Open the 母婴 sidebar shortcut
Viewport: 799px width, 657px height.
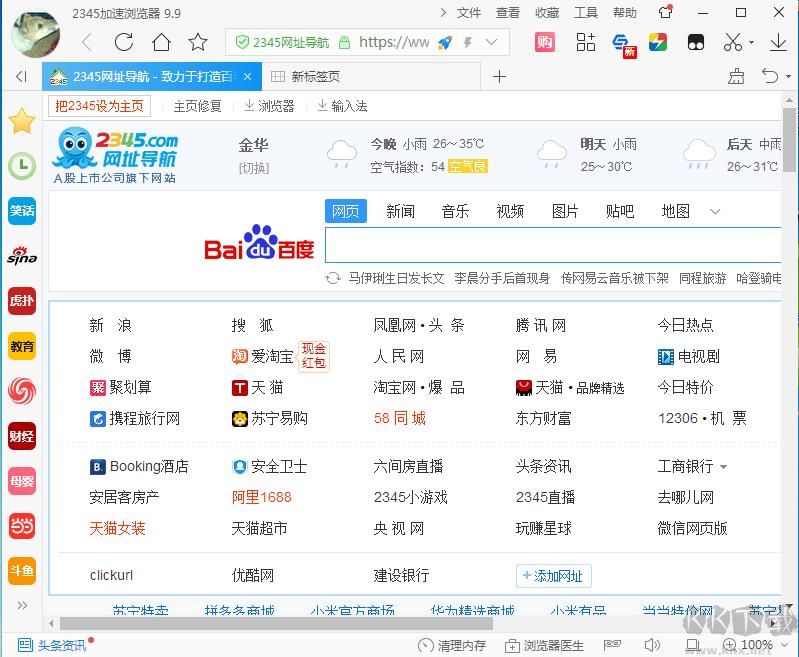[x=22, y=481]
